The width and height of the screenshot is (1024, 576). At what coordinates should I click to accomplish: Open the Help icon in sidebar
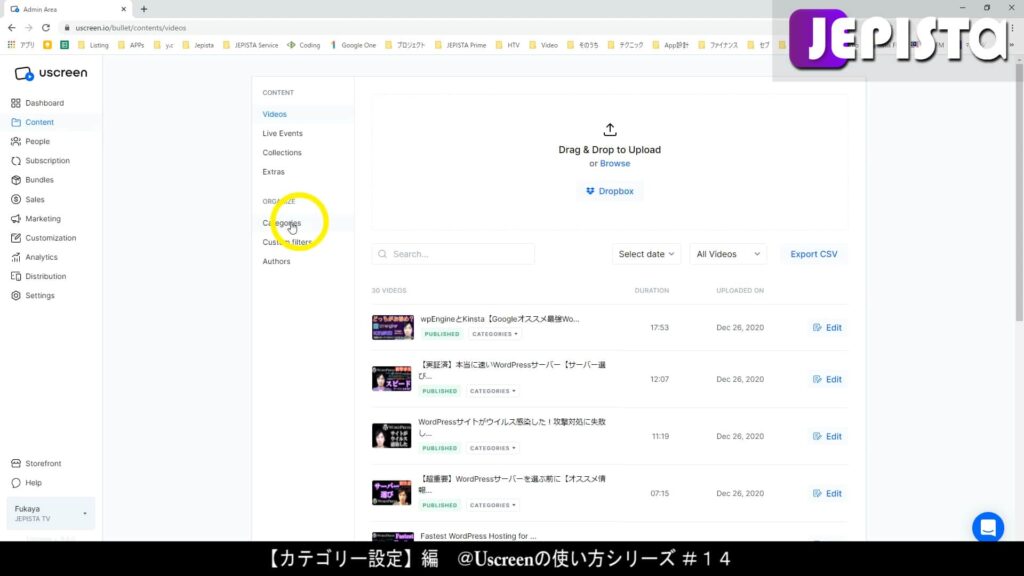(16, 483)
